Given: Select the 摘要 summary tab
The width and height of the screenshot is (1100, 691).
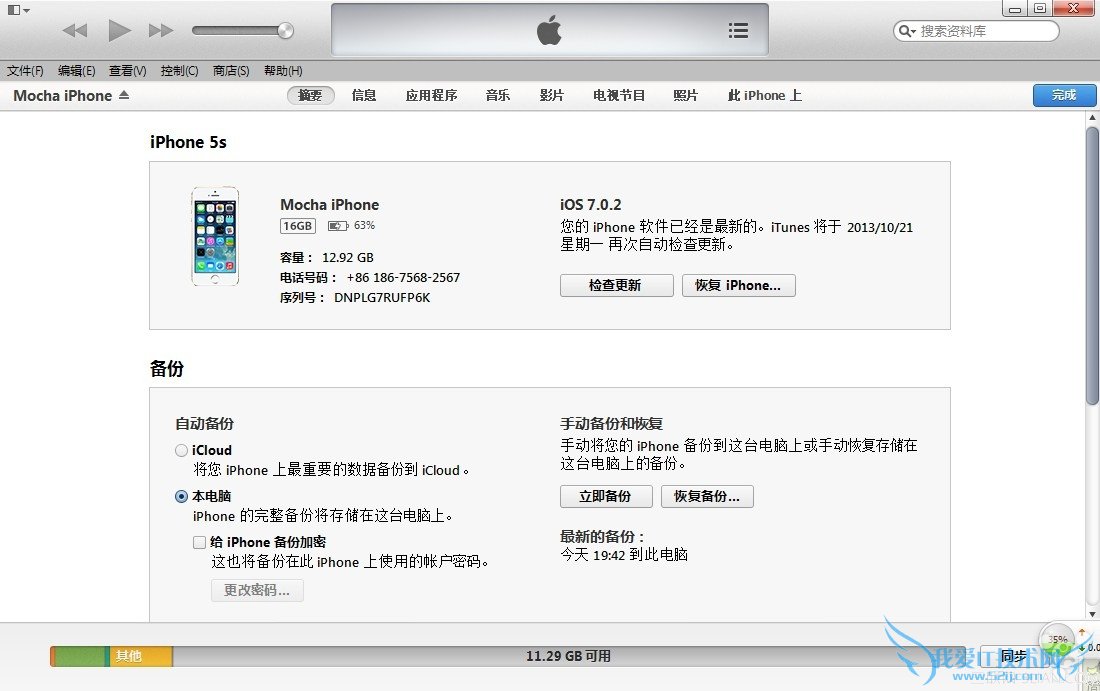Looking at the screenshot, I should 310,95.
